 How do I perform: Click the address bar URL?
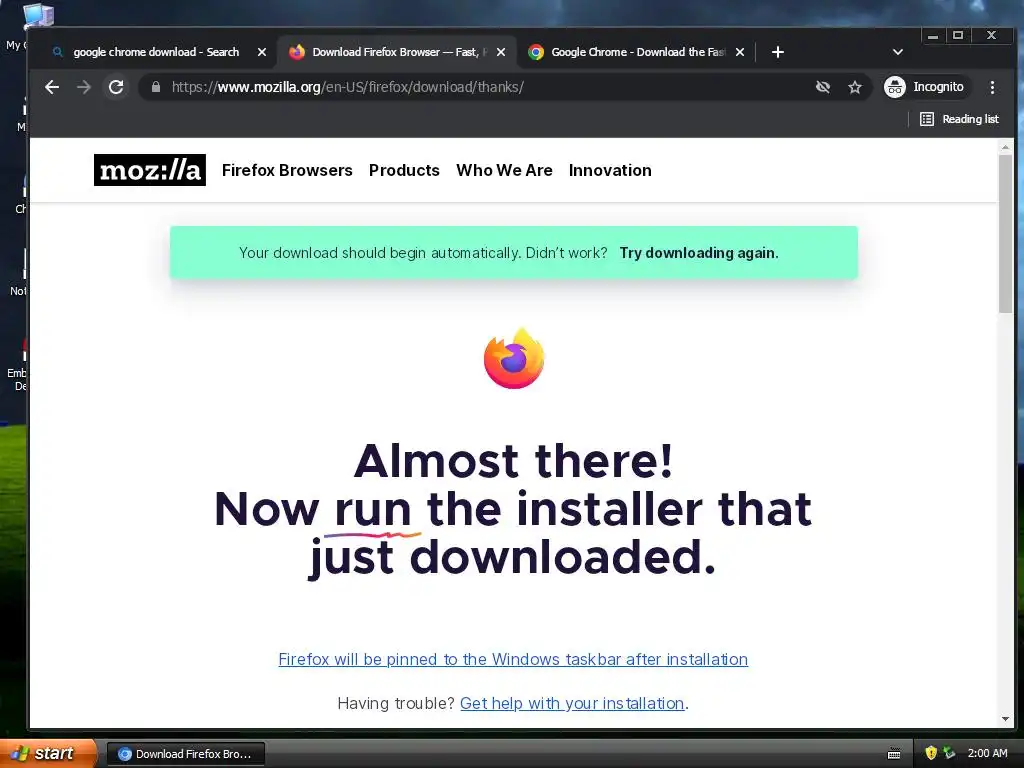347,87
